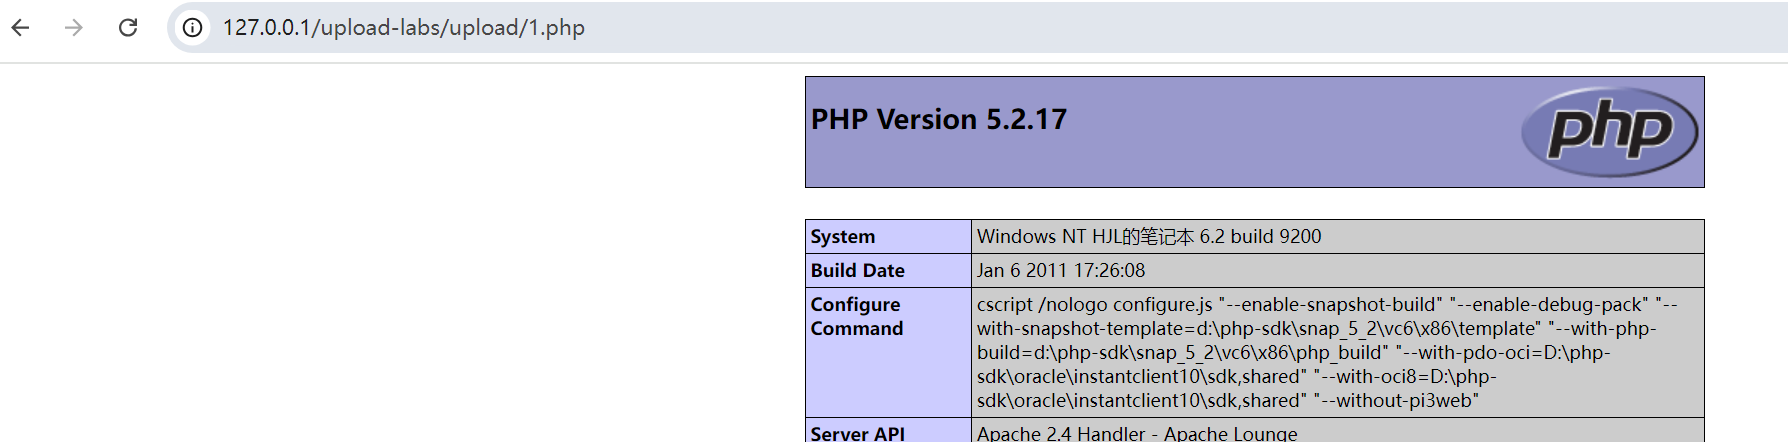Screen dimensions: 1788x442
Task: Open the site information icon in the address bar
Action: (192, 27)
